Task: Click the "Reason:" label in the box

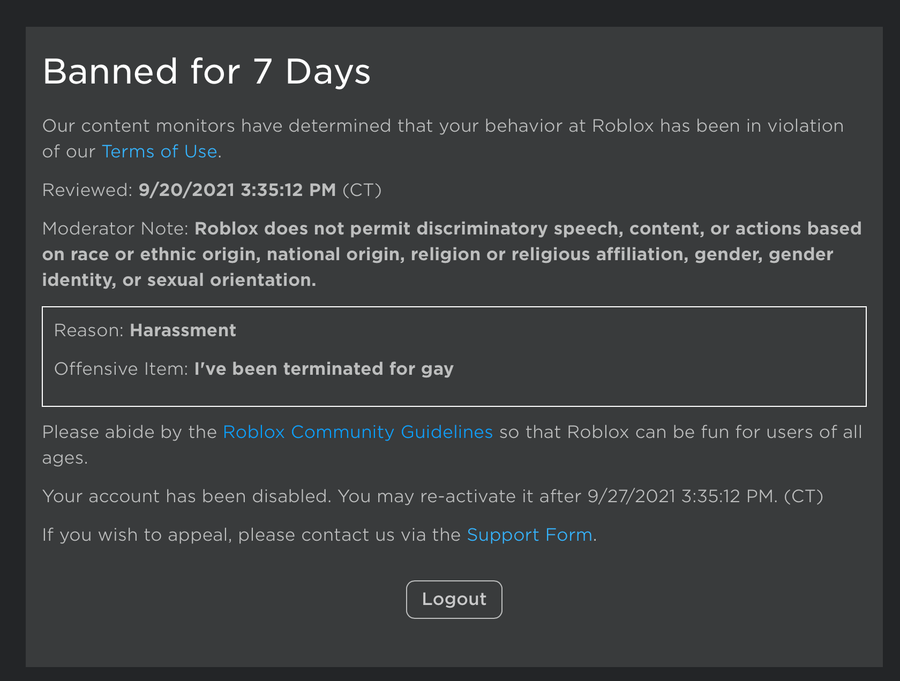Action: pos(89,330)
